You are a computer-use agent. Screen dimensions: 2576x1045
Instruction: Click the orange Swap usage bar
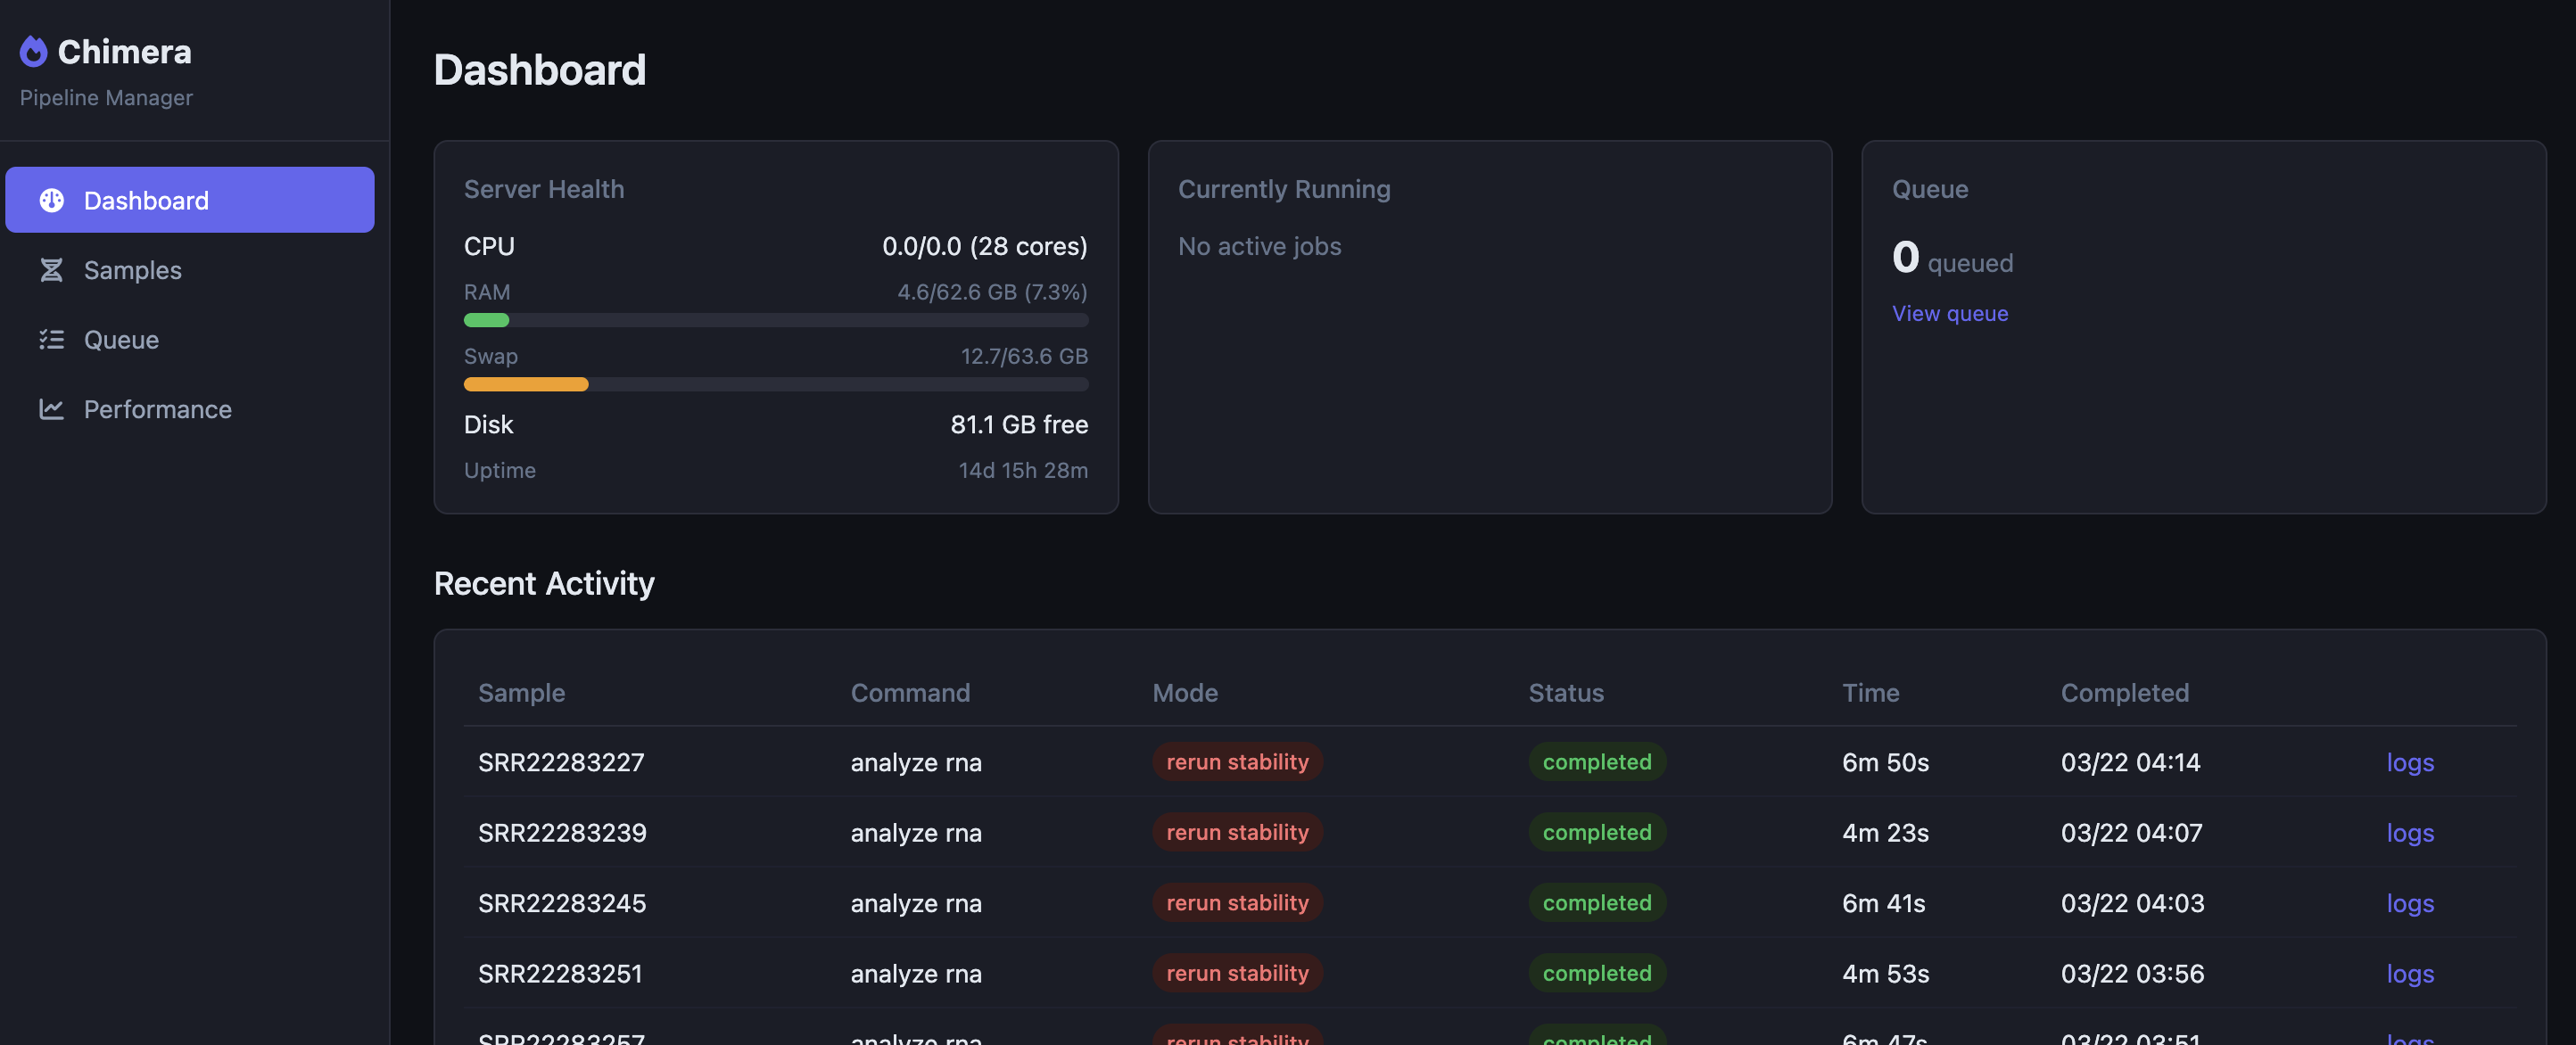coord(526,384)
